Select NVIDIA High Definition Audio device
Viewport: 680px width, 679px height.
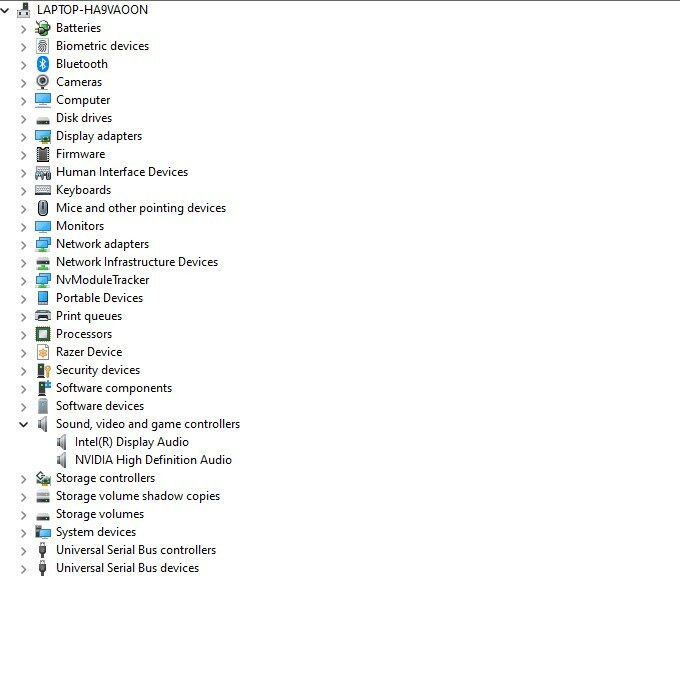154,460
